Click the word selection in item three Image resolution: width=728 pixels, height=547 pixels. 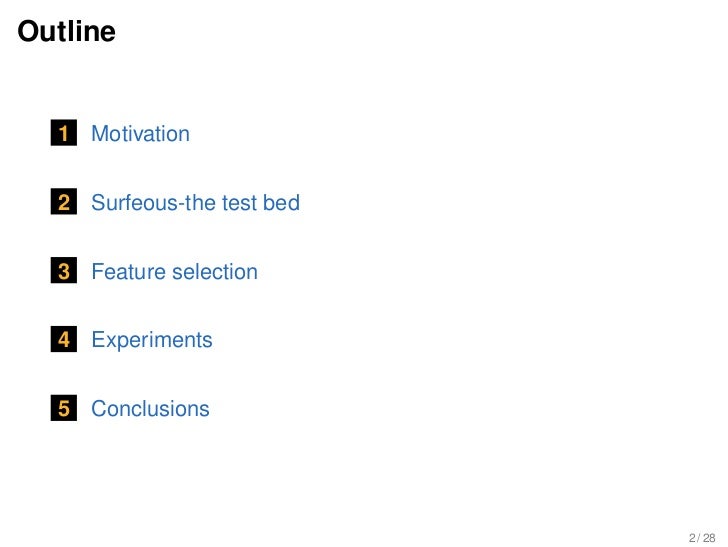point(210,272)
